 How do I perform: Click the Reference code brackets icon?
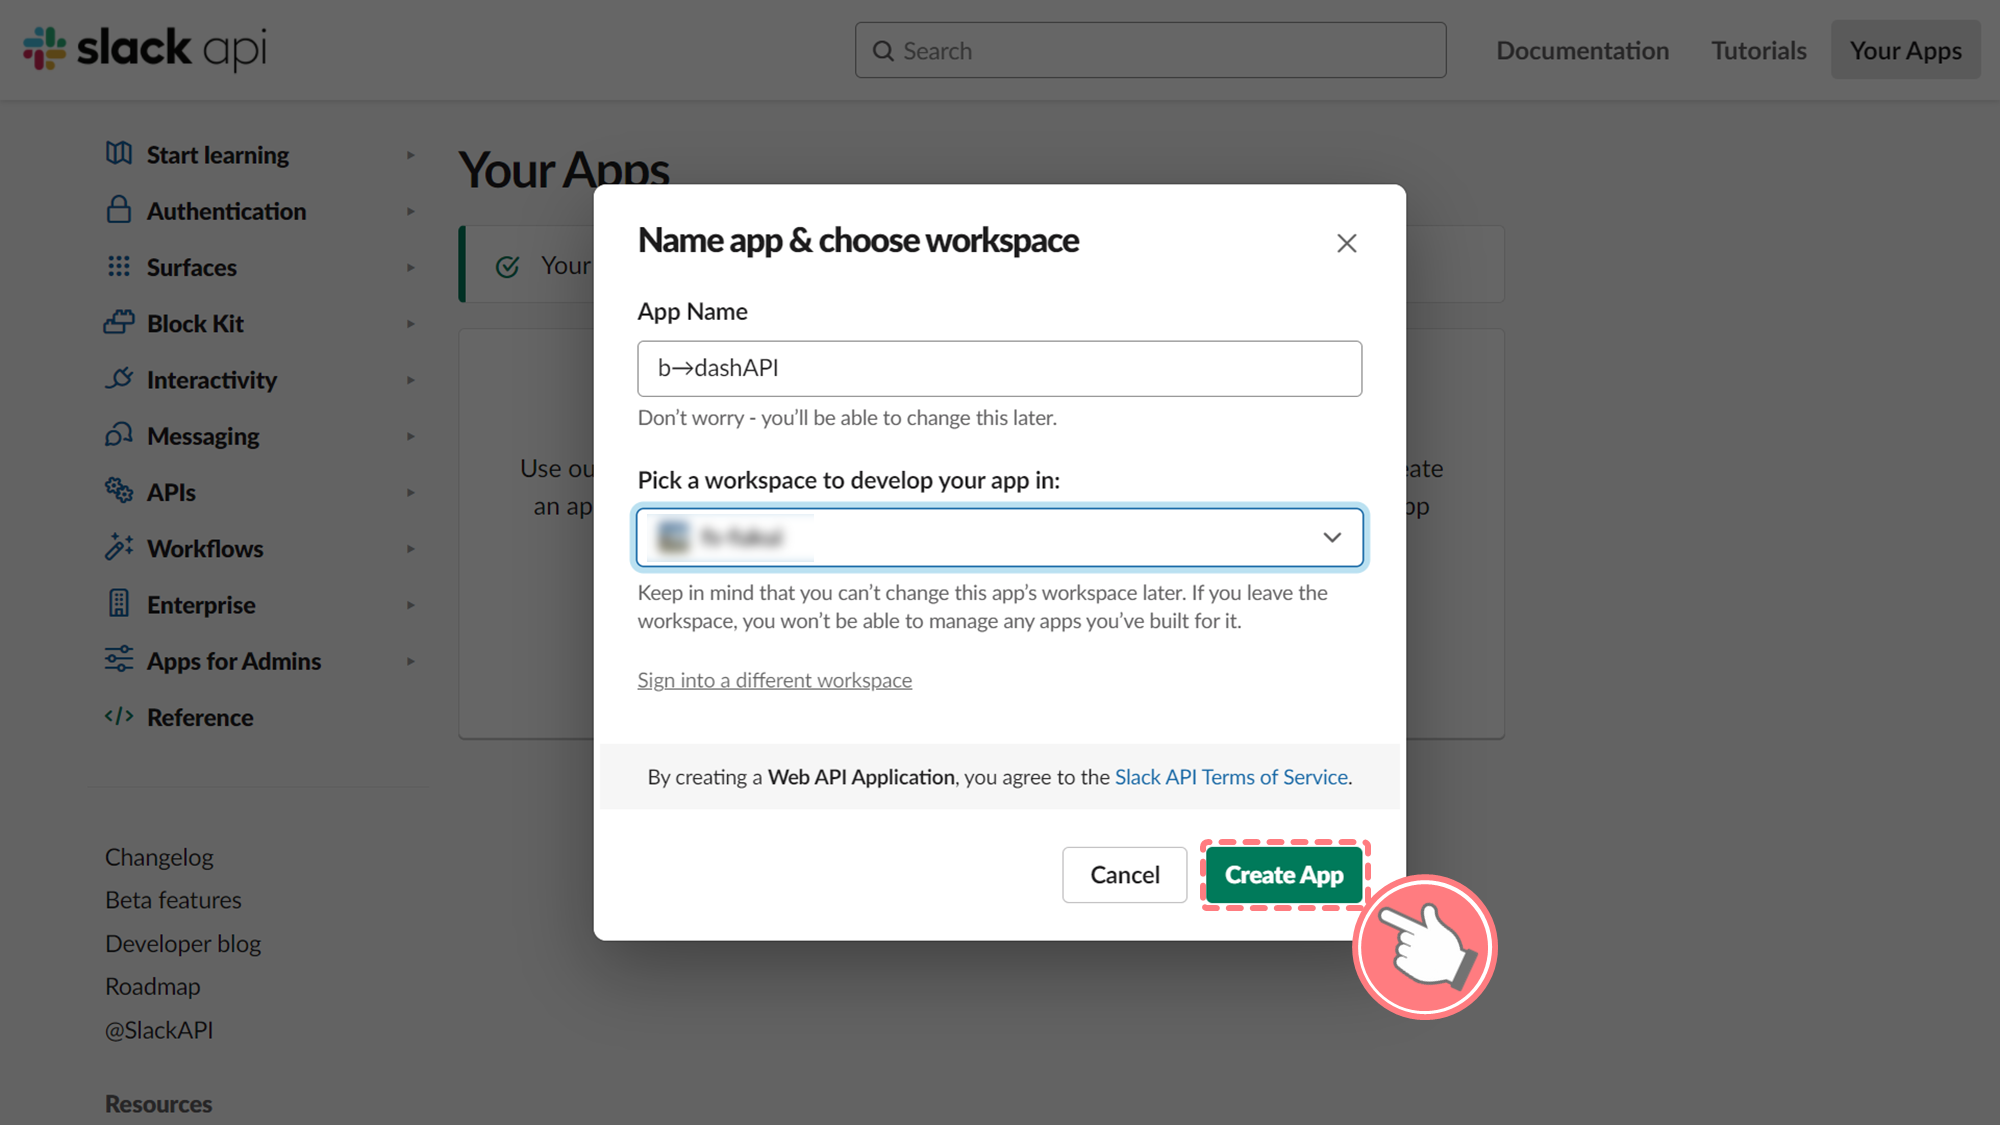click(x=119, y=716)
